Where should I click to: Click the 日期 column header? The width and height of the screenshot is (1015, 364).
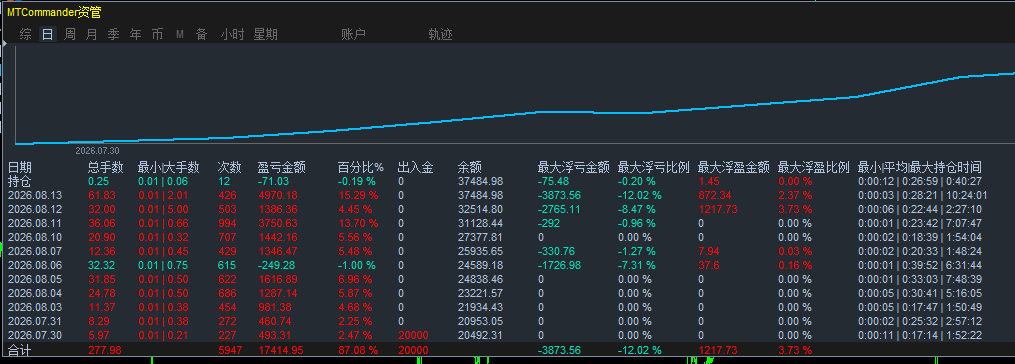[x=19, y=168]
